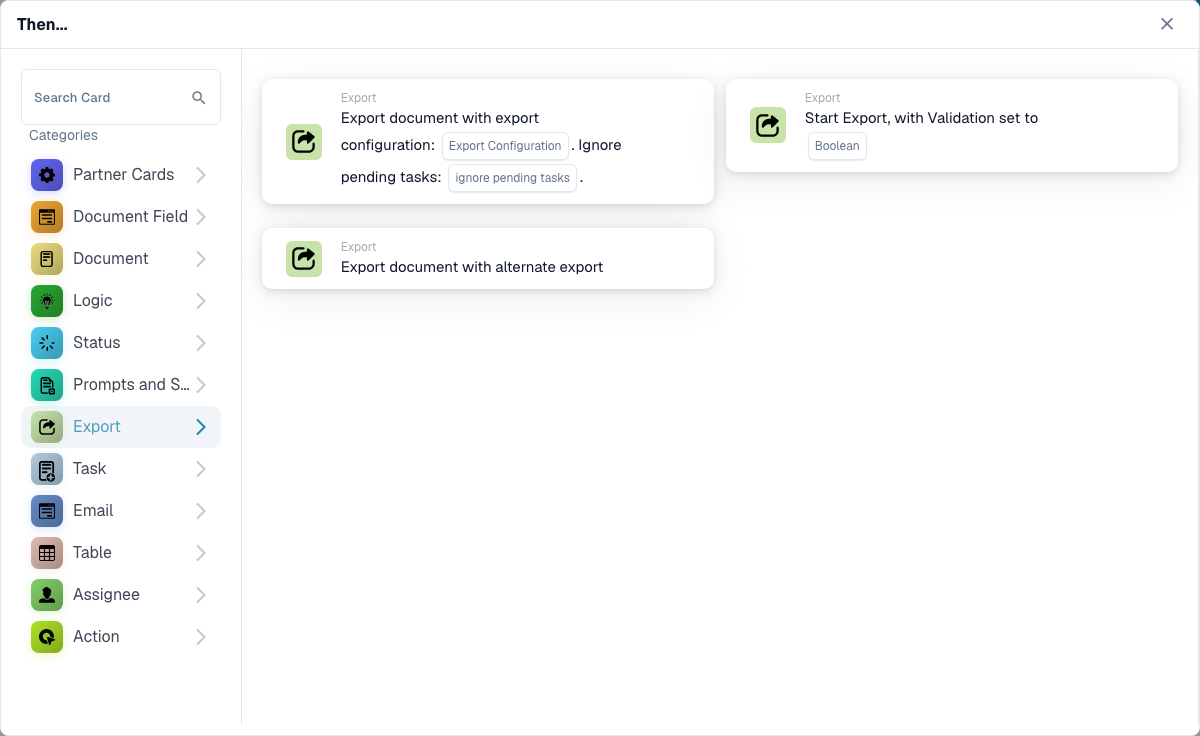The height and width of the screenshot is (736, 1200).
Task: Select the Status category label
Action: [x=97, y=343]
